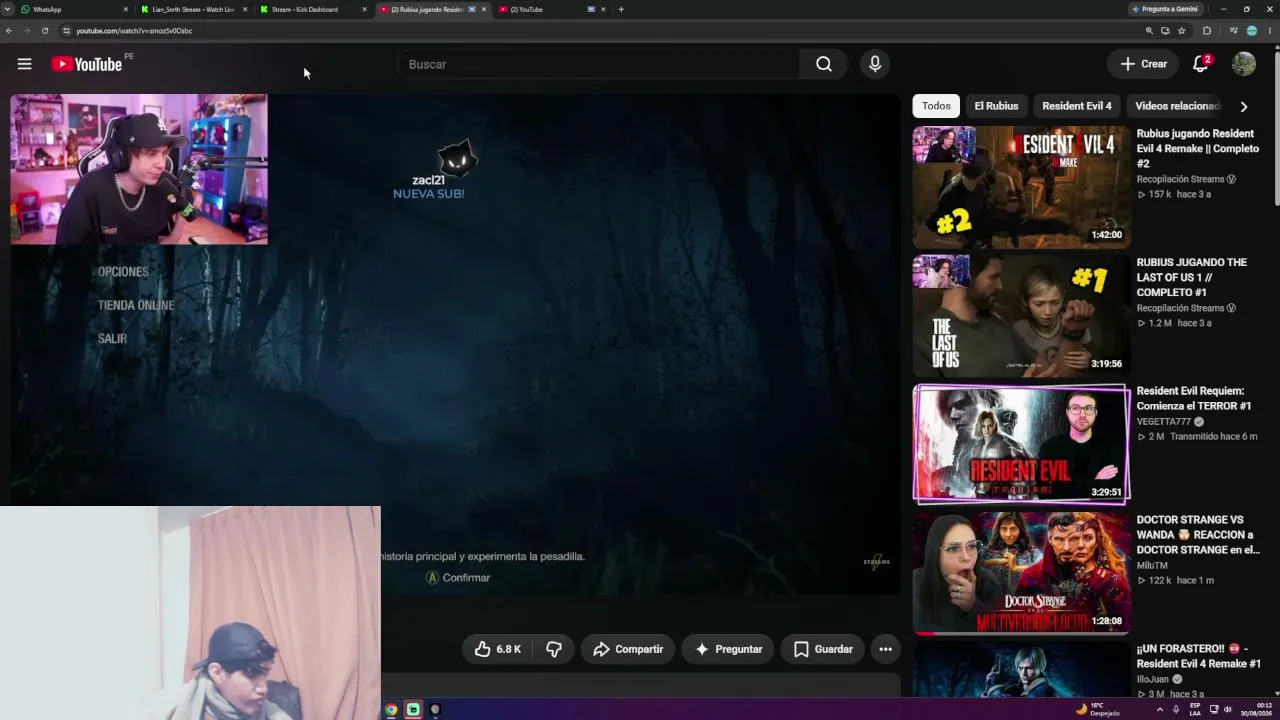
Task: Focus the Buscar search field
Action: coord(598,64)
